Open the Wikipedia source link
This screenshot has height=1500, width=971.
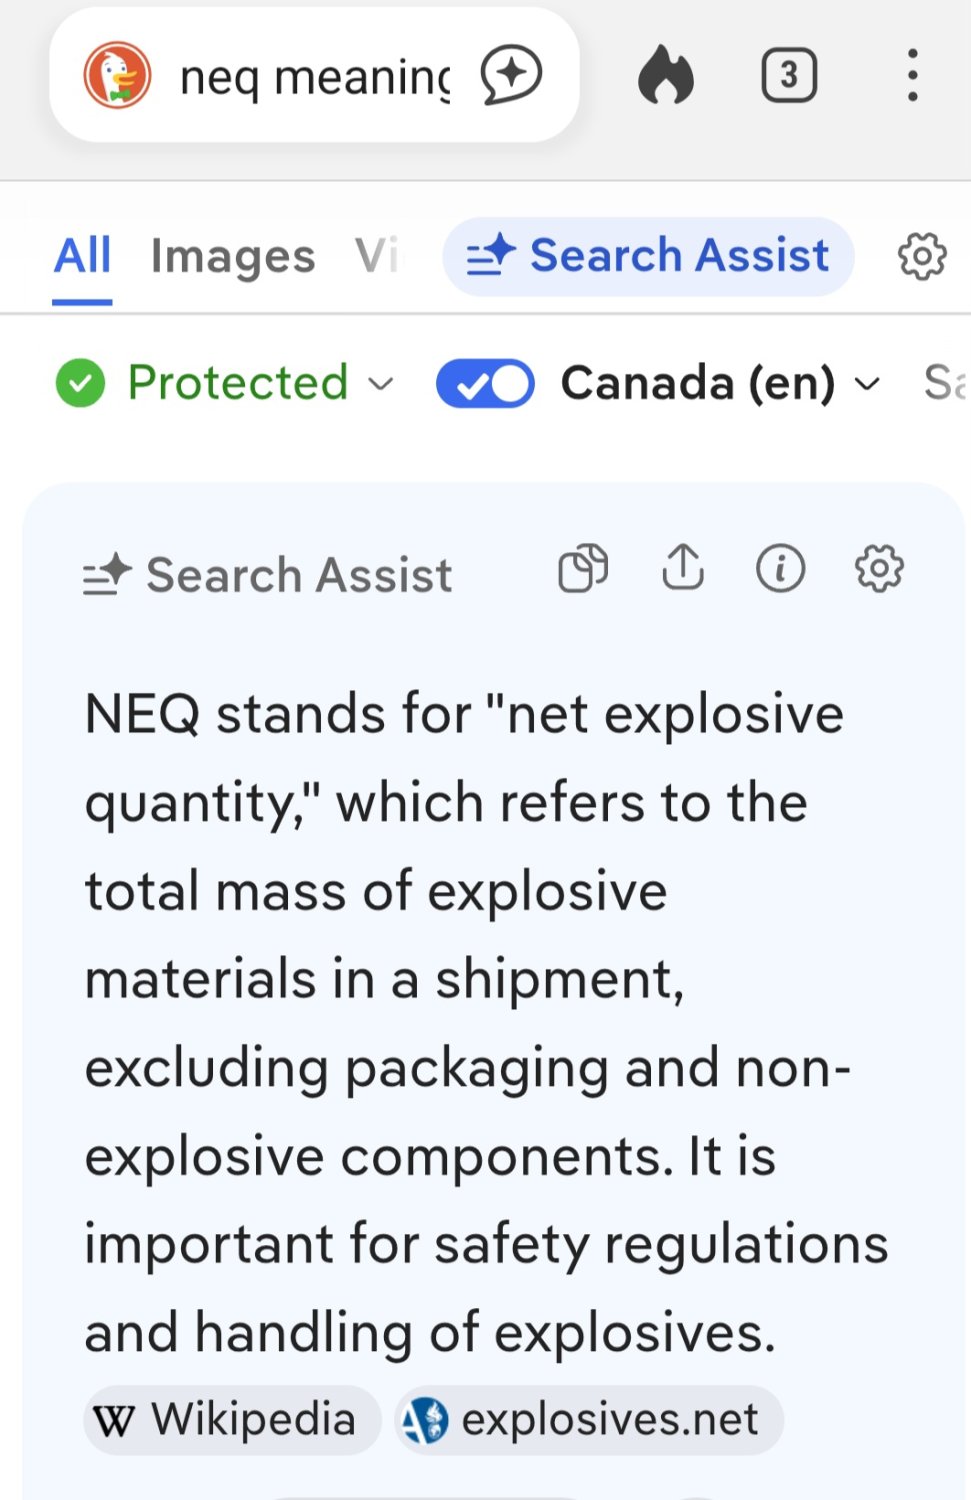pos(229,1418)
